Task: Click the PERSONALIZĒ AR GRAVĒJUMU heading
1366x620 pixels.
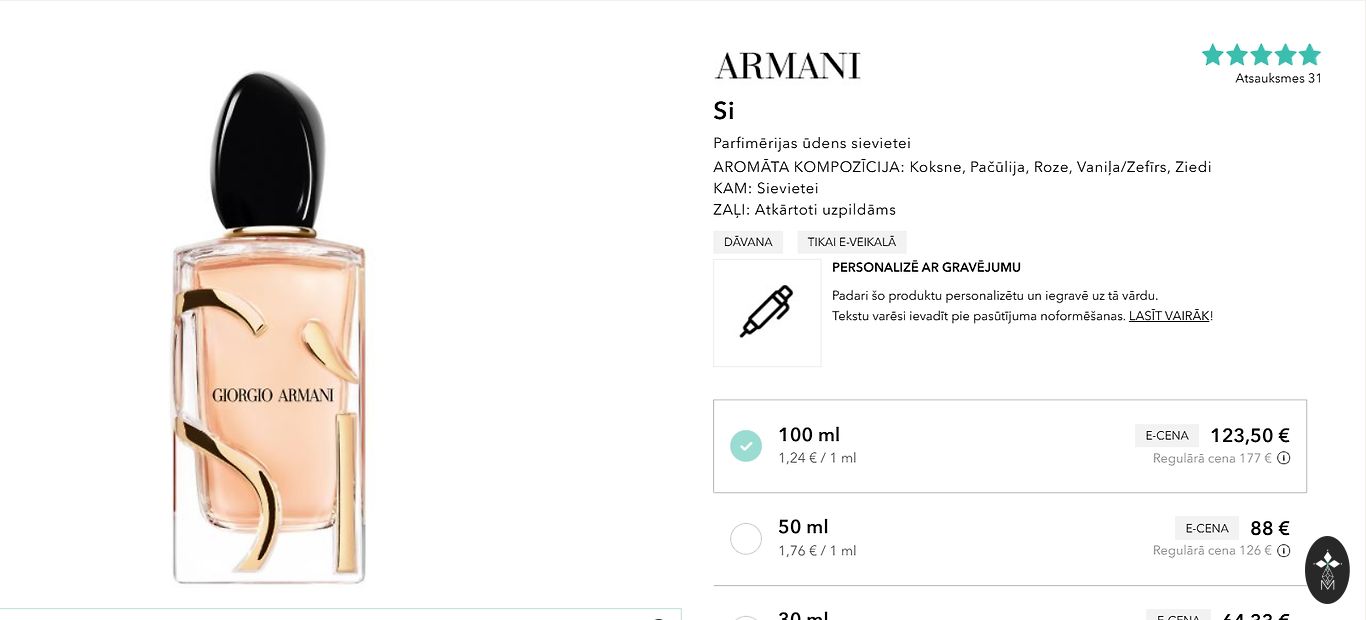Action: coord(926,267)
